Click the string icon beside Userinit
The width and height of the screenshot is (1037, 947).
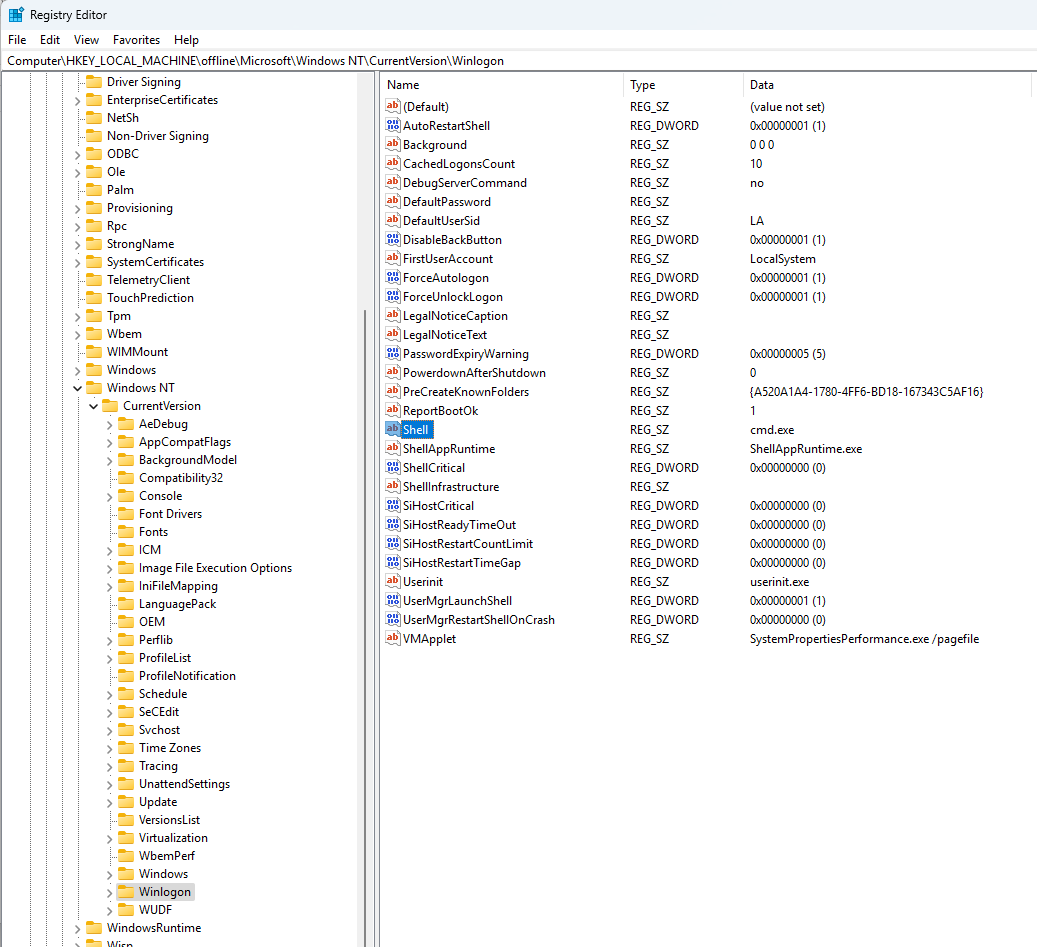393,581
